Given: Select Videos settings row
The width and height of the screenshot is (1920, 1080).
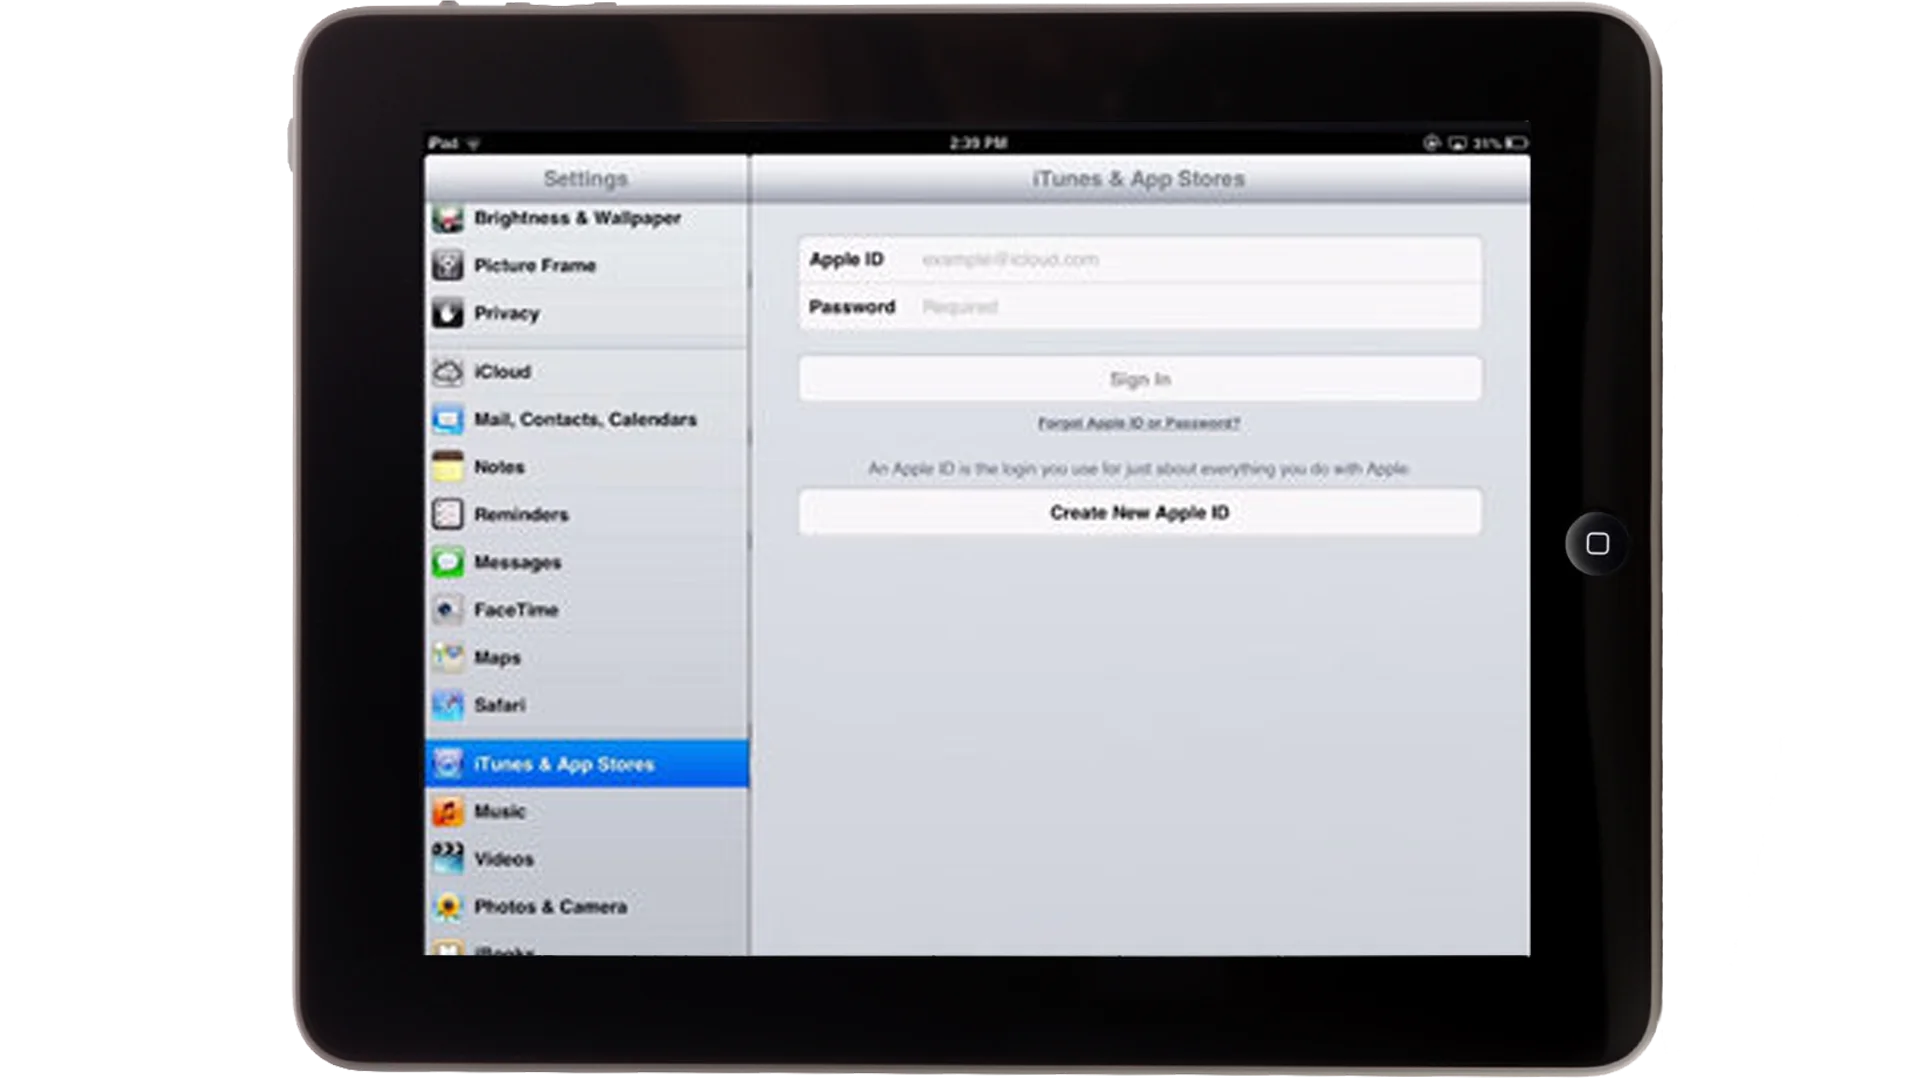Looking at the screenshot, I should (x=587, y=858).
